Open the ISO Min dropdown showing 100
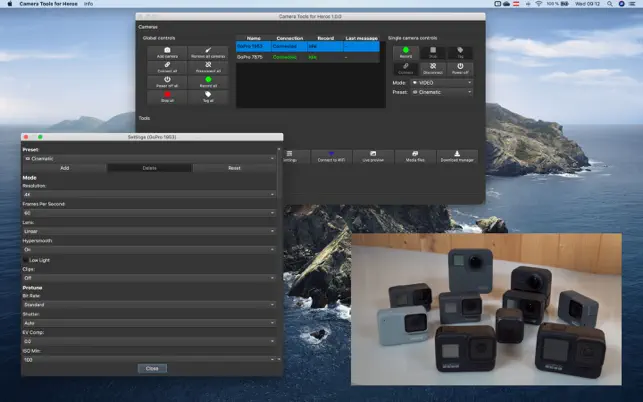Image resolution: width=643 pixels, height=402 pixels. [149, 359]
